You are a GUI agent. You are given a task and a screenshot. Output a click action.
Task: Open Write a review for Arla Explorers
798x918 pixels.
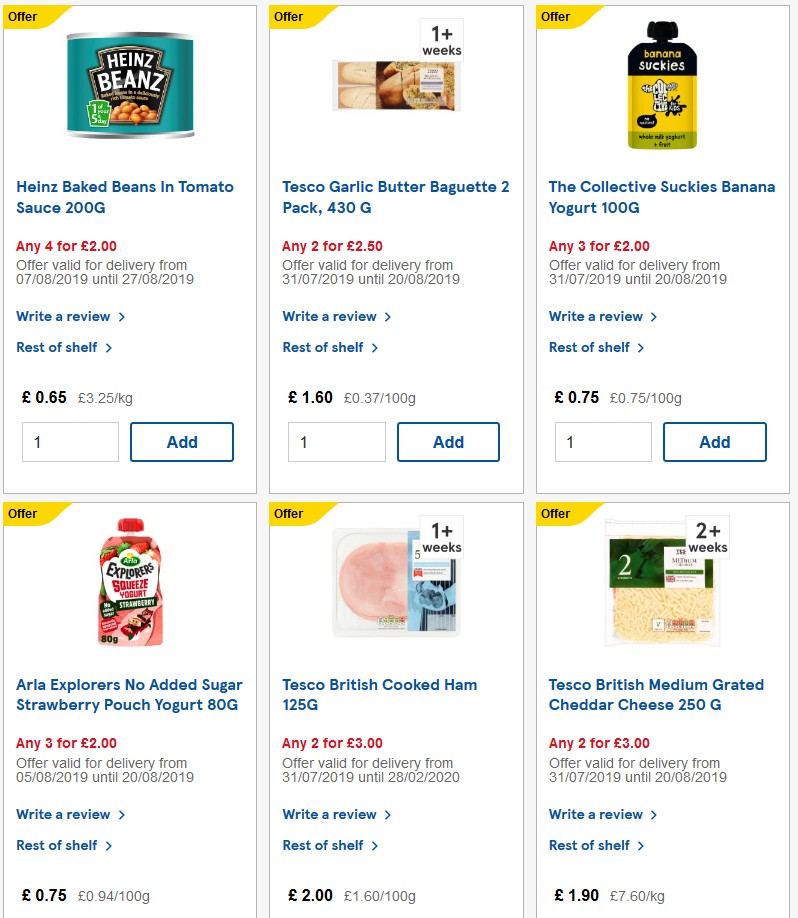63,814
